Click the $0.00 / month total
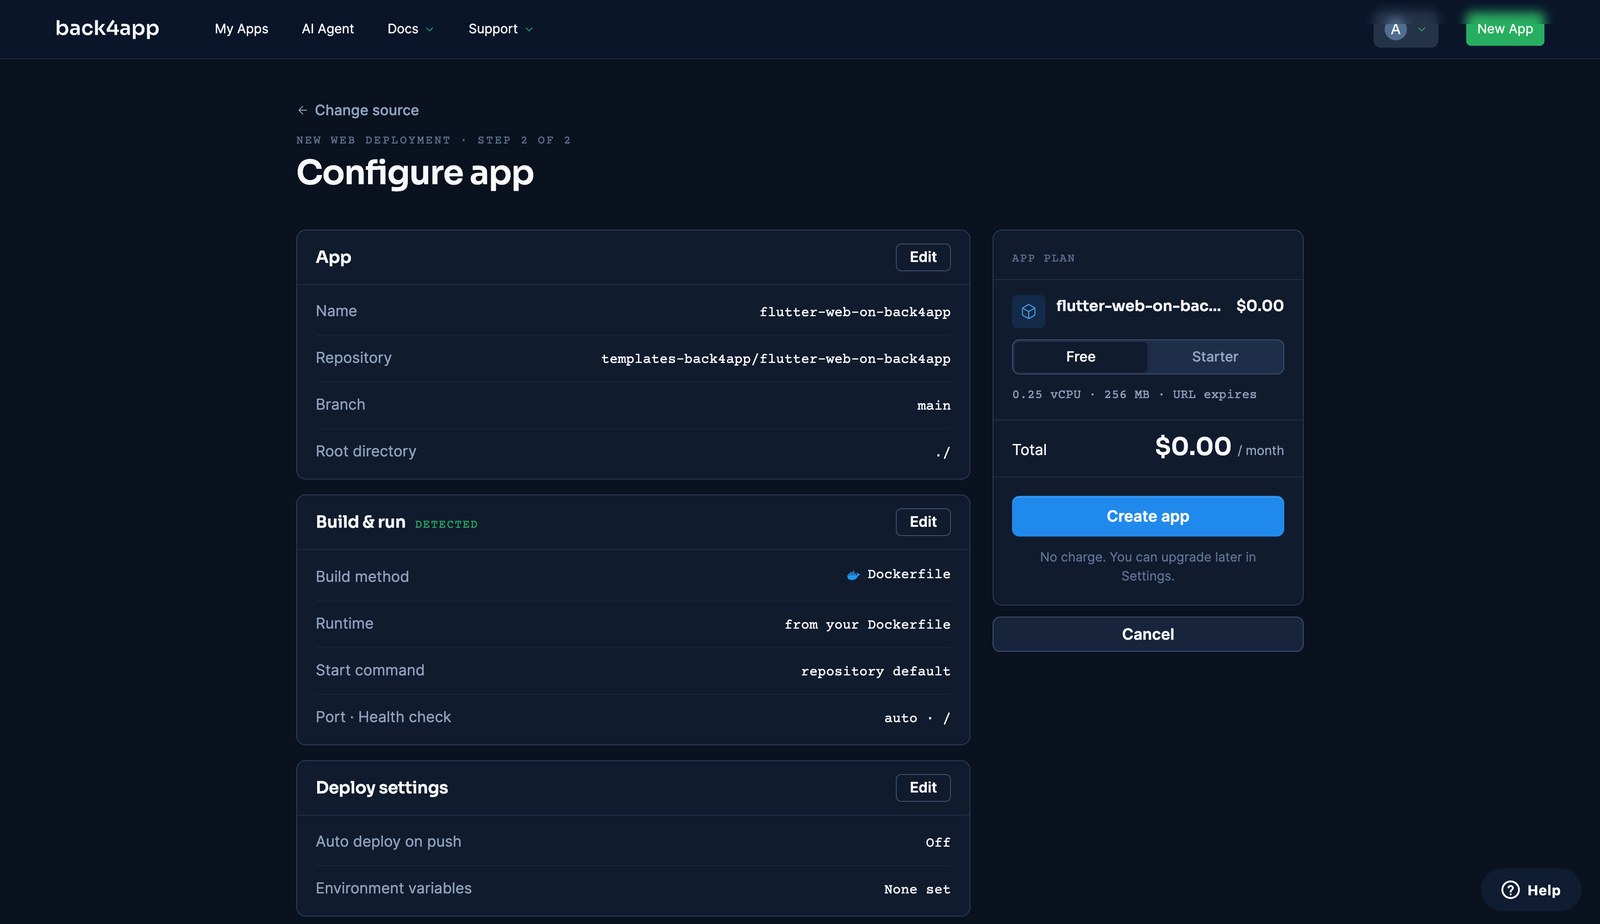 click(1219, 447)
